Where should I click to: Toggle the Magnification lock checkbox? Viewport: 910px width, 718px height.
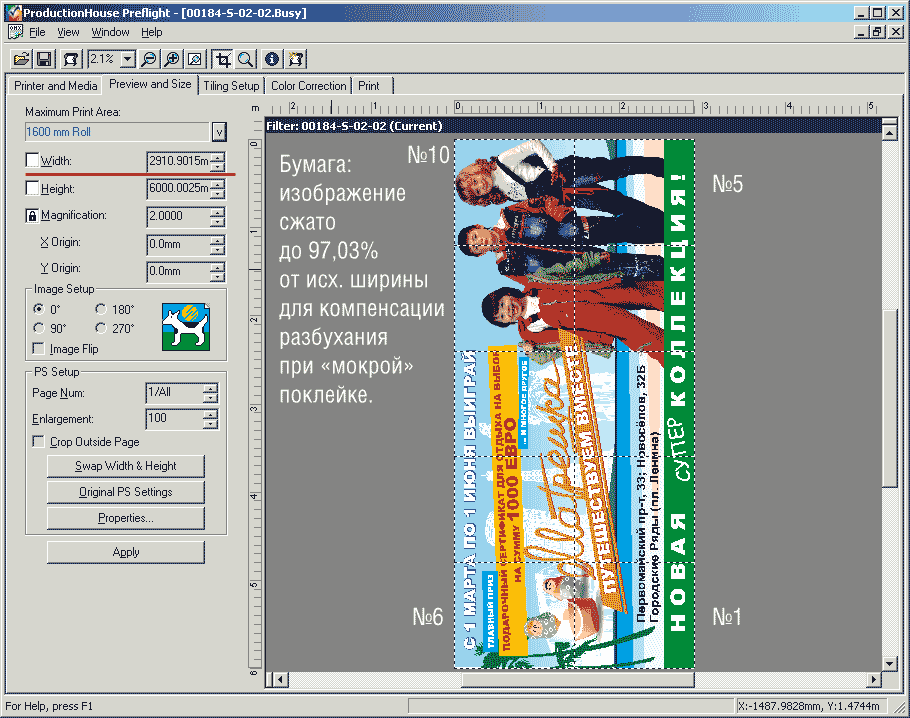pos(32,215)
